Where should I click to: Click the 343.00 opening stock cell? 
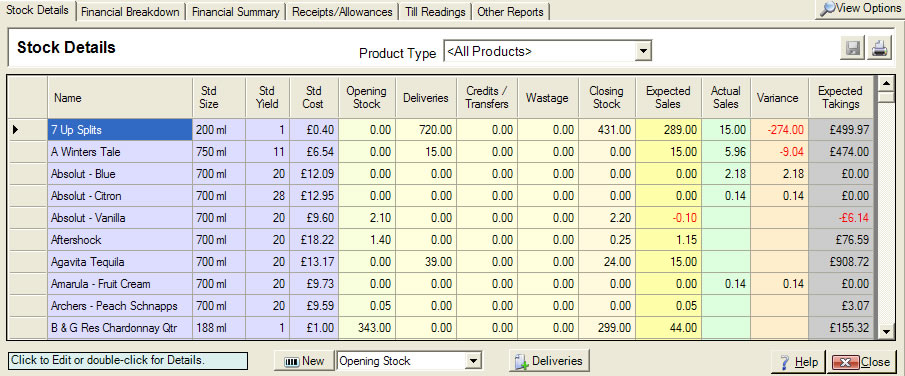367,327
